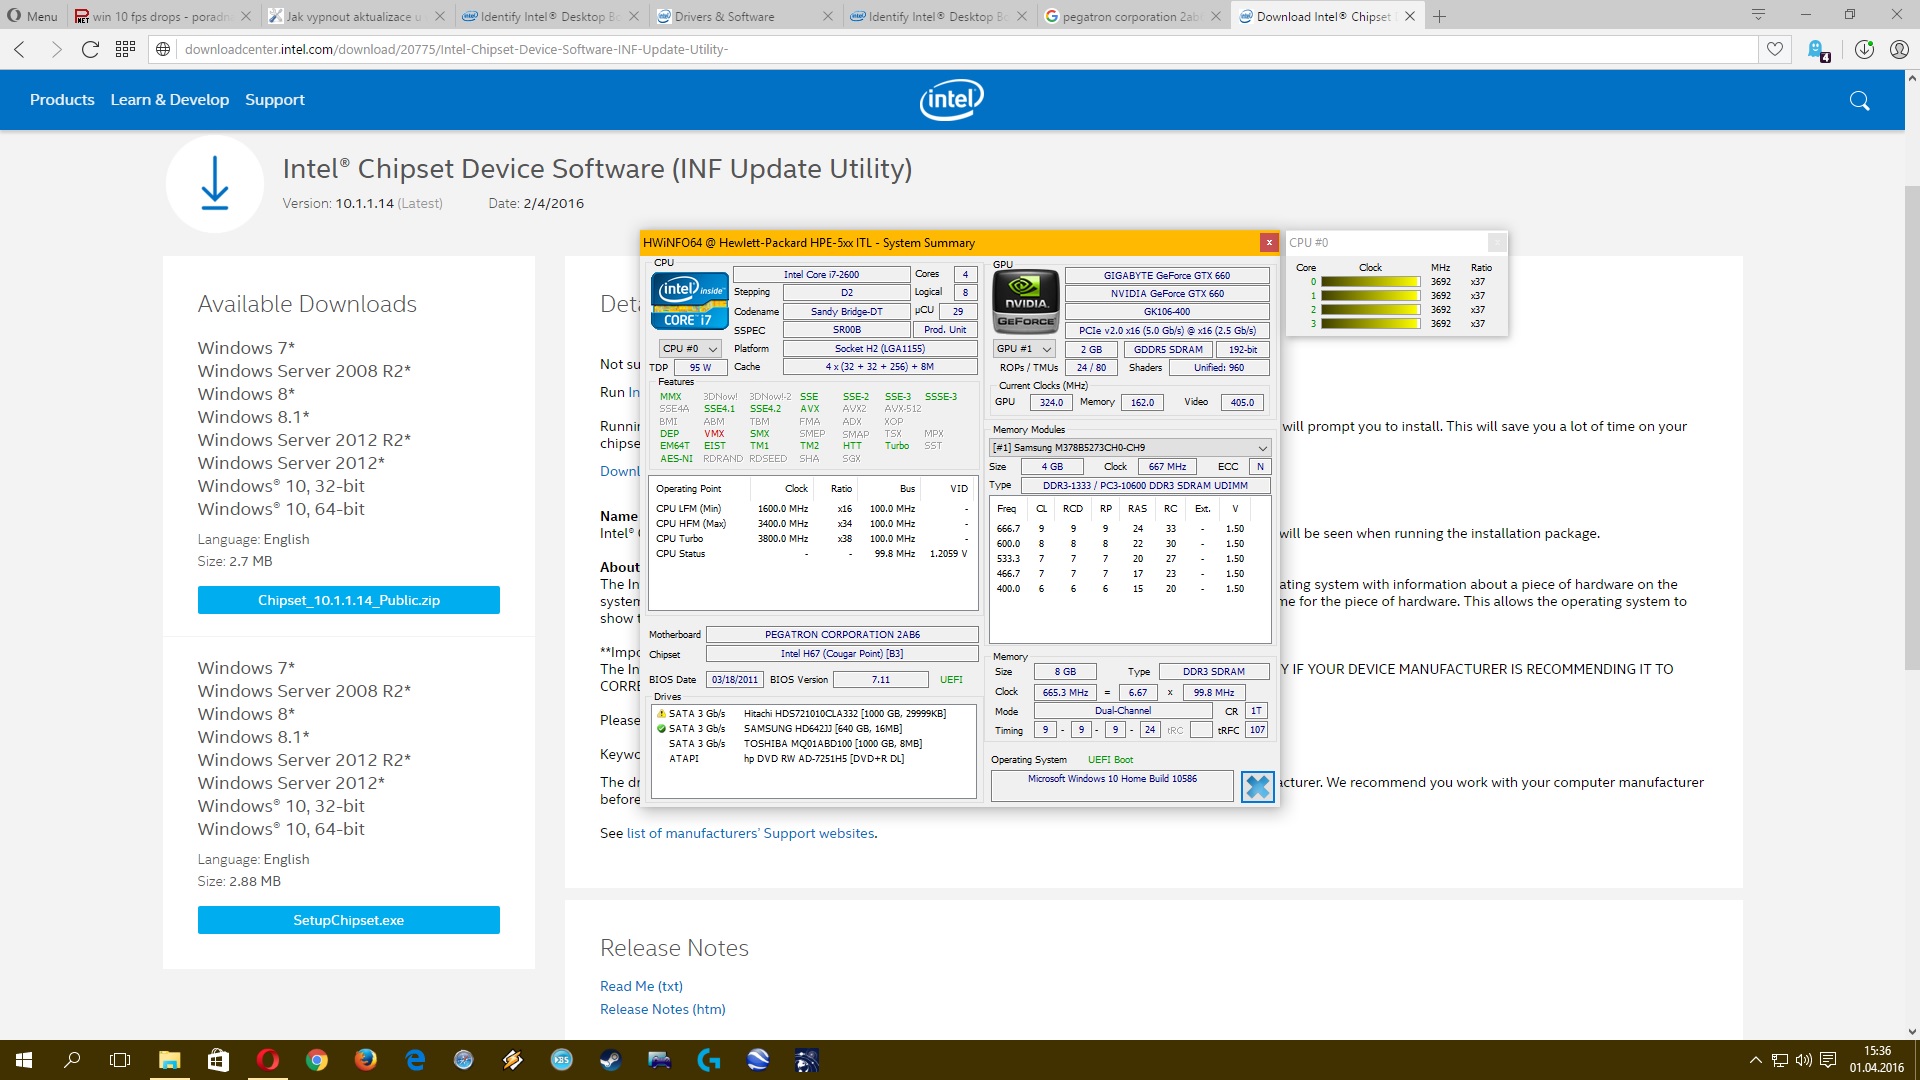Click the blue X icon in HWiNFO summary
Image resolution: width=1920 pixels, height=1080 pixels.
point(1257,787)
